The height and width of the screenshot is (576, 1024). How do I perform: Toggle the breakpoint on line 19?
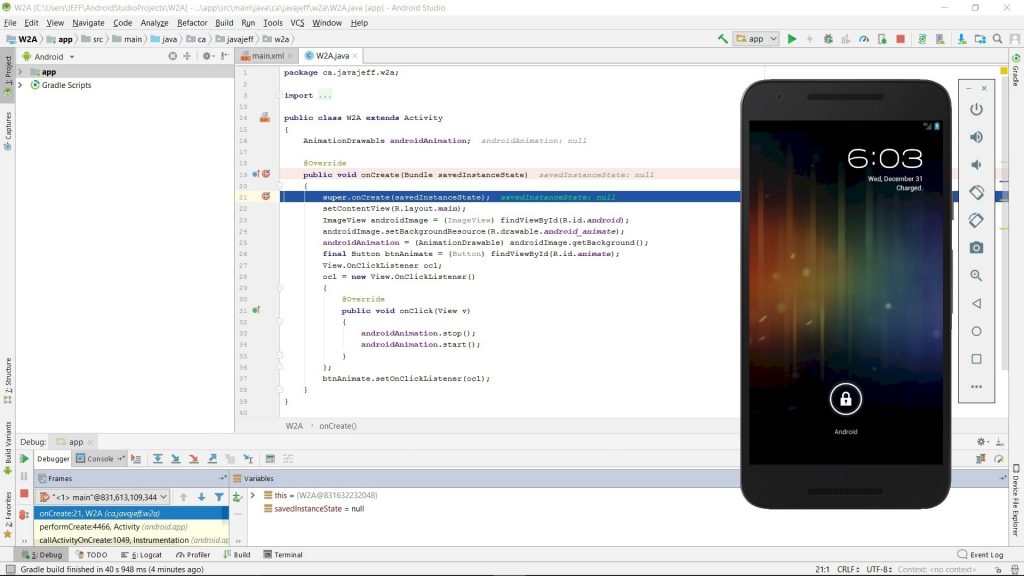point(266,174)
